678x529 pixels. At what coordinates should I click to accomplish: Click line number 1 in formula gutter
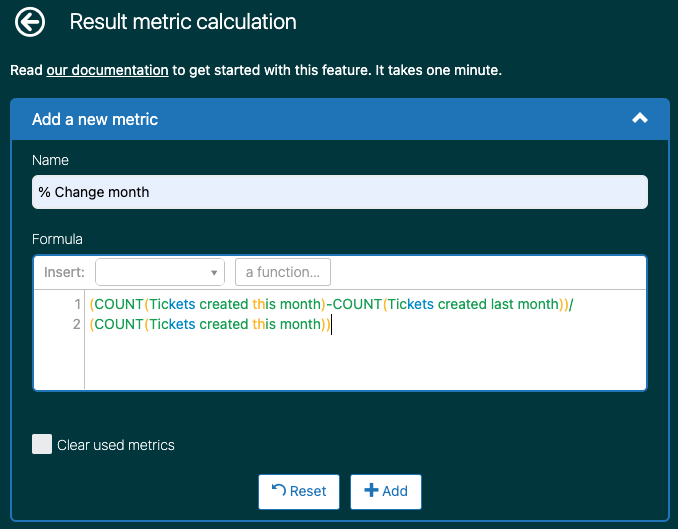(x=76, y=304)
